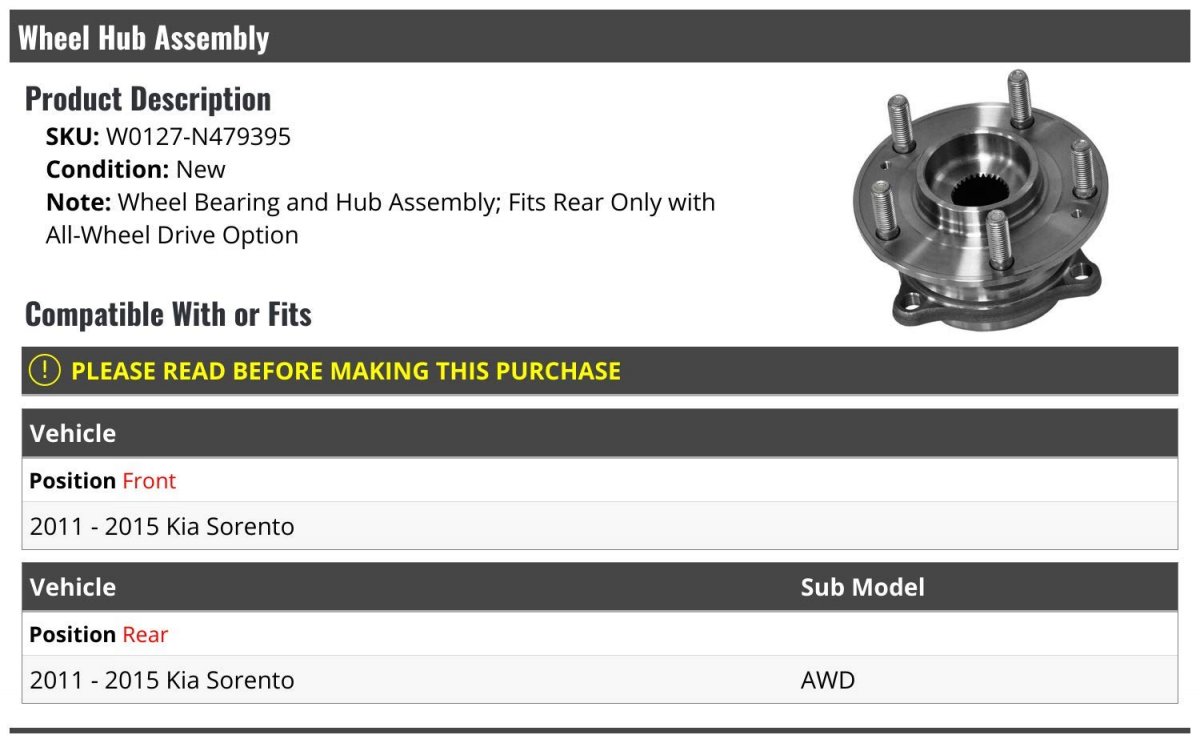This screenshot has height=743, width=1200.
Task: Click the red "Front" position text
Action: (x=149, y=481)
